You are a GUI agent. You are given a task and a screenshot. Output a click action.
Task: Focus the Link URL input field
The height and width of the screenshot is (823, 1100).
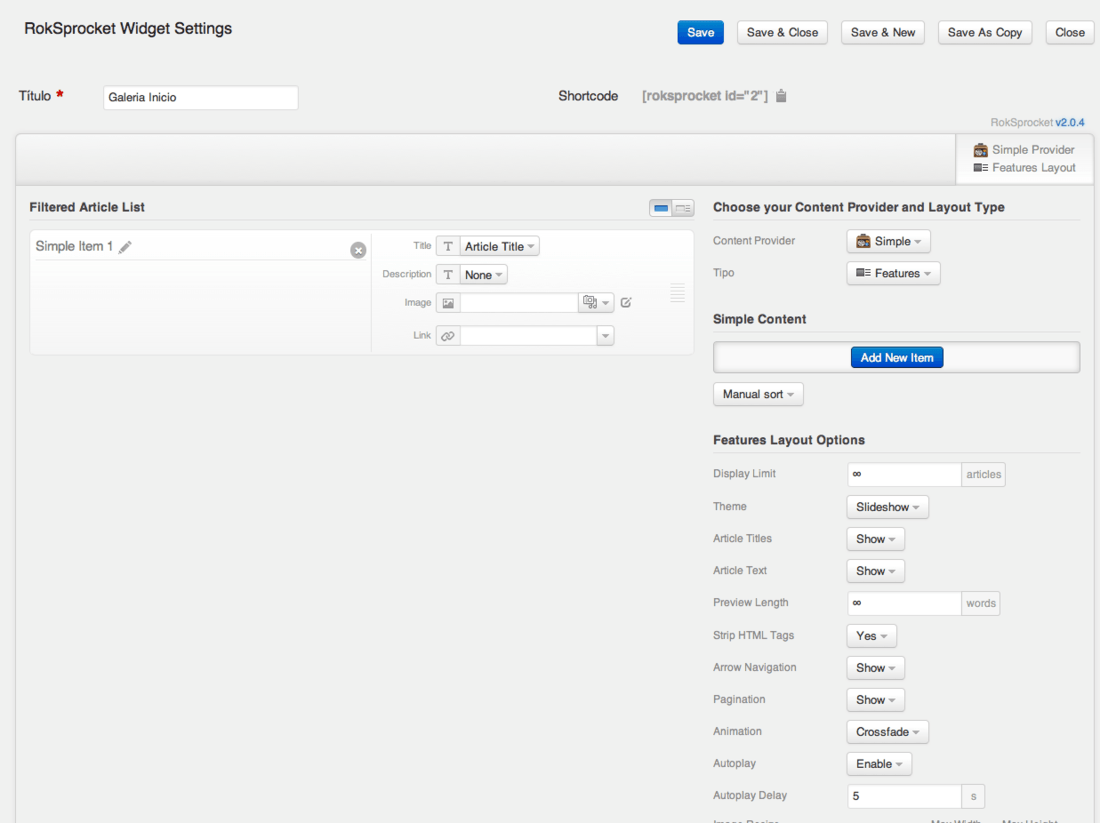click(x=528, y=336)
